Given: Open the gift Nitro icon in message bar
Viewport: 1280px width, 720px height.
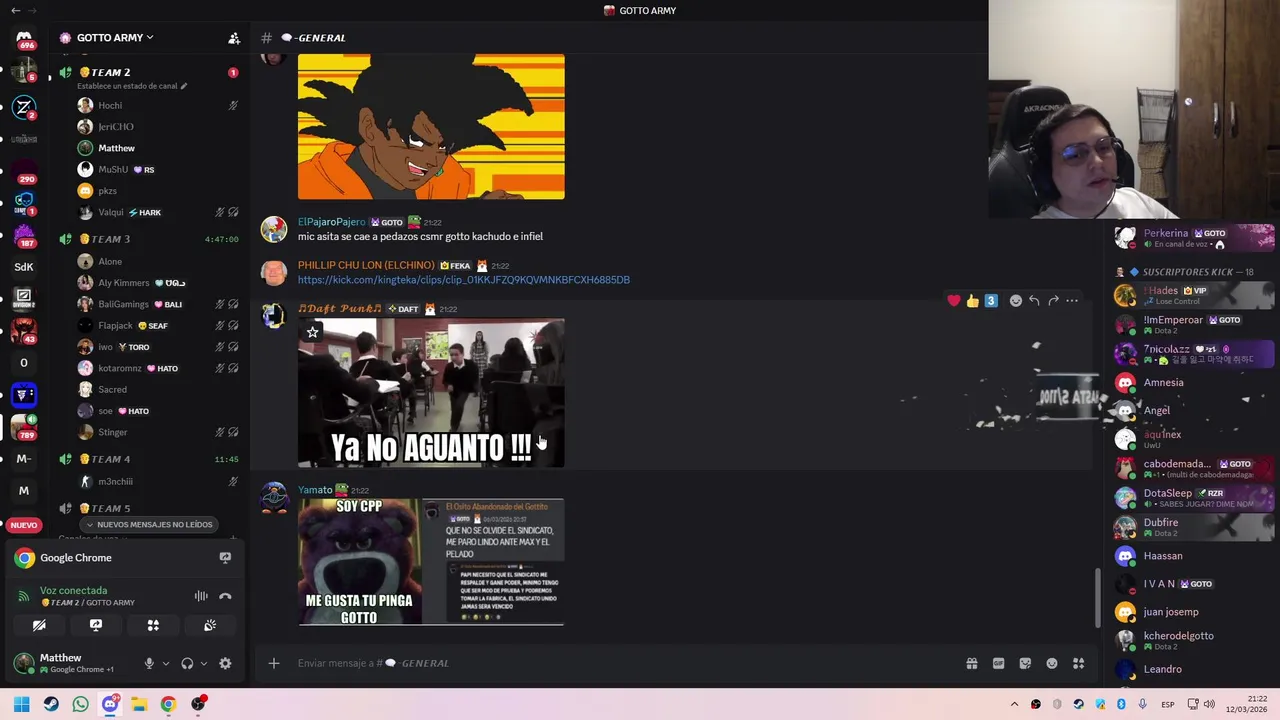Looking at the screenshot, I should (971, 663).
